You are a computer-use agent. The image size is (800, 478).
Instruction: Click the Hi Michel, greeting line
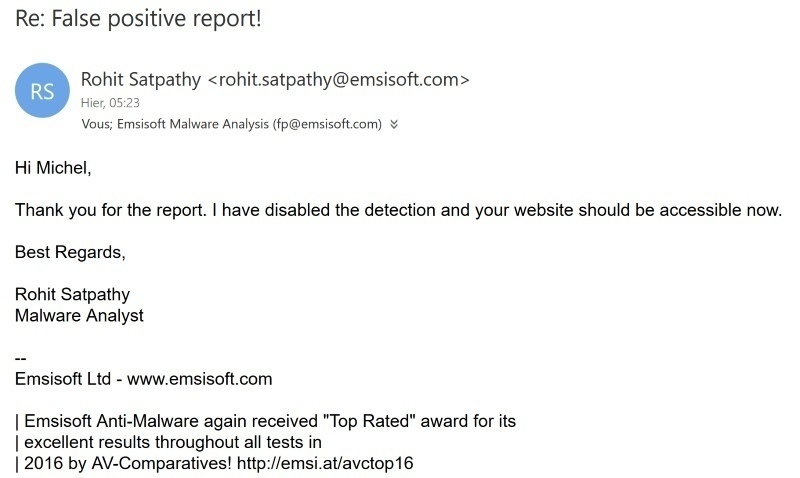point(53,168)
